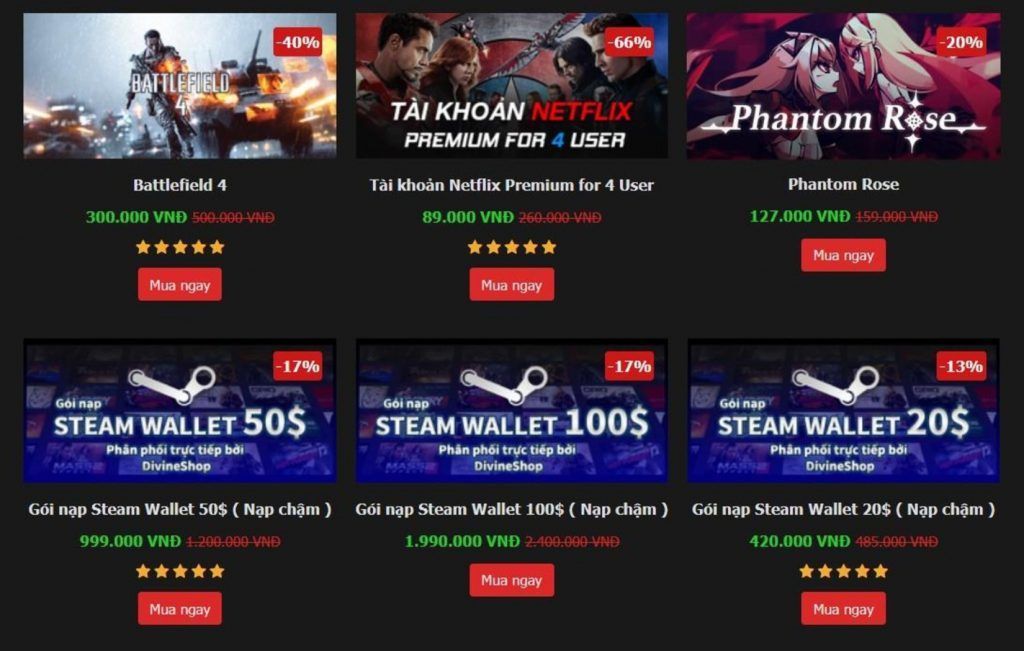
Task: Click Mua ngay for Steam Wallet 50$
Action: click(180, 609)
